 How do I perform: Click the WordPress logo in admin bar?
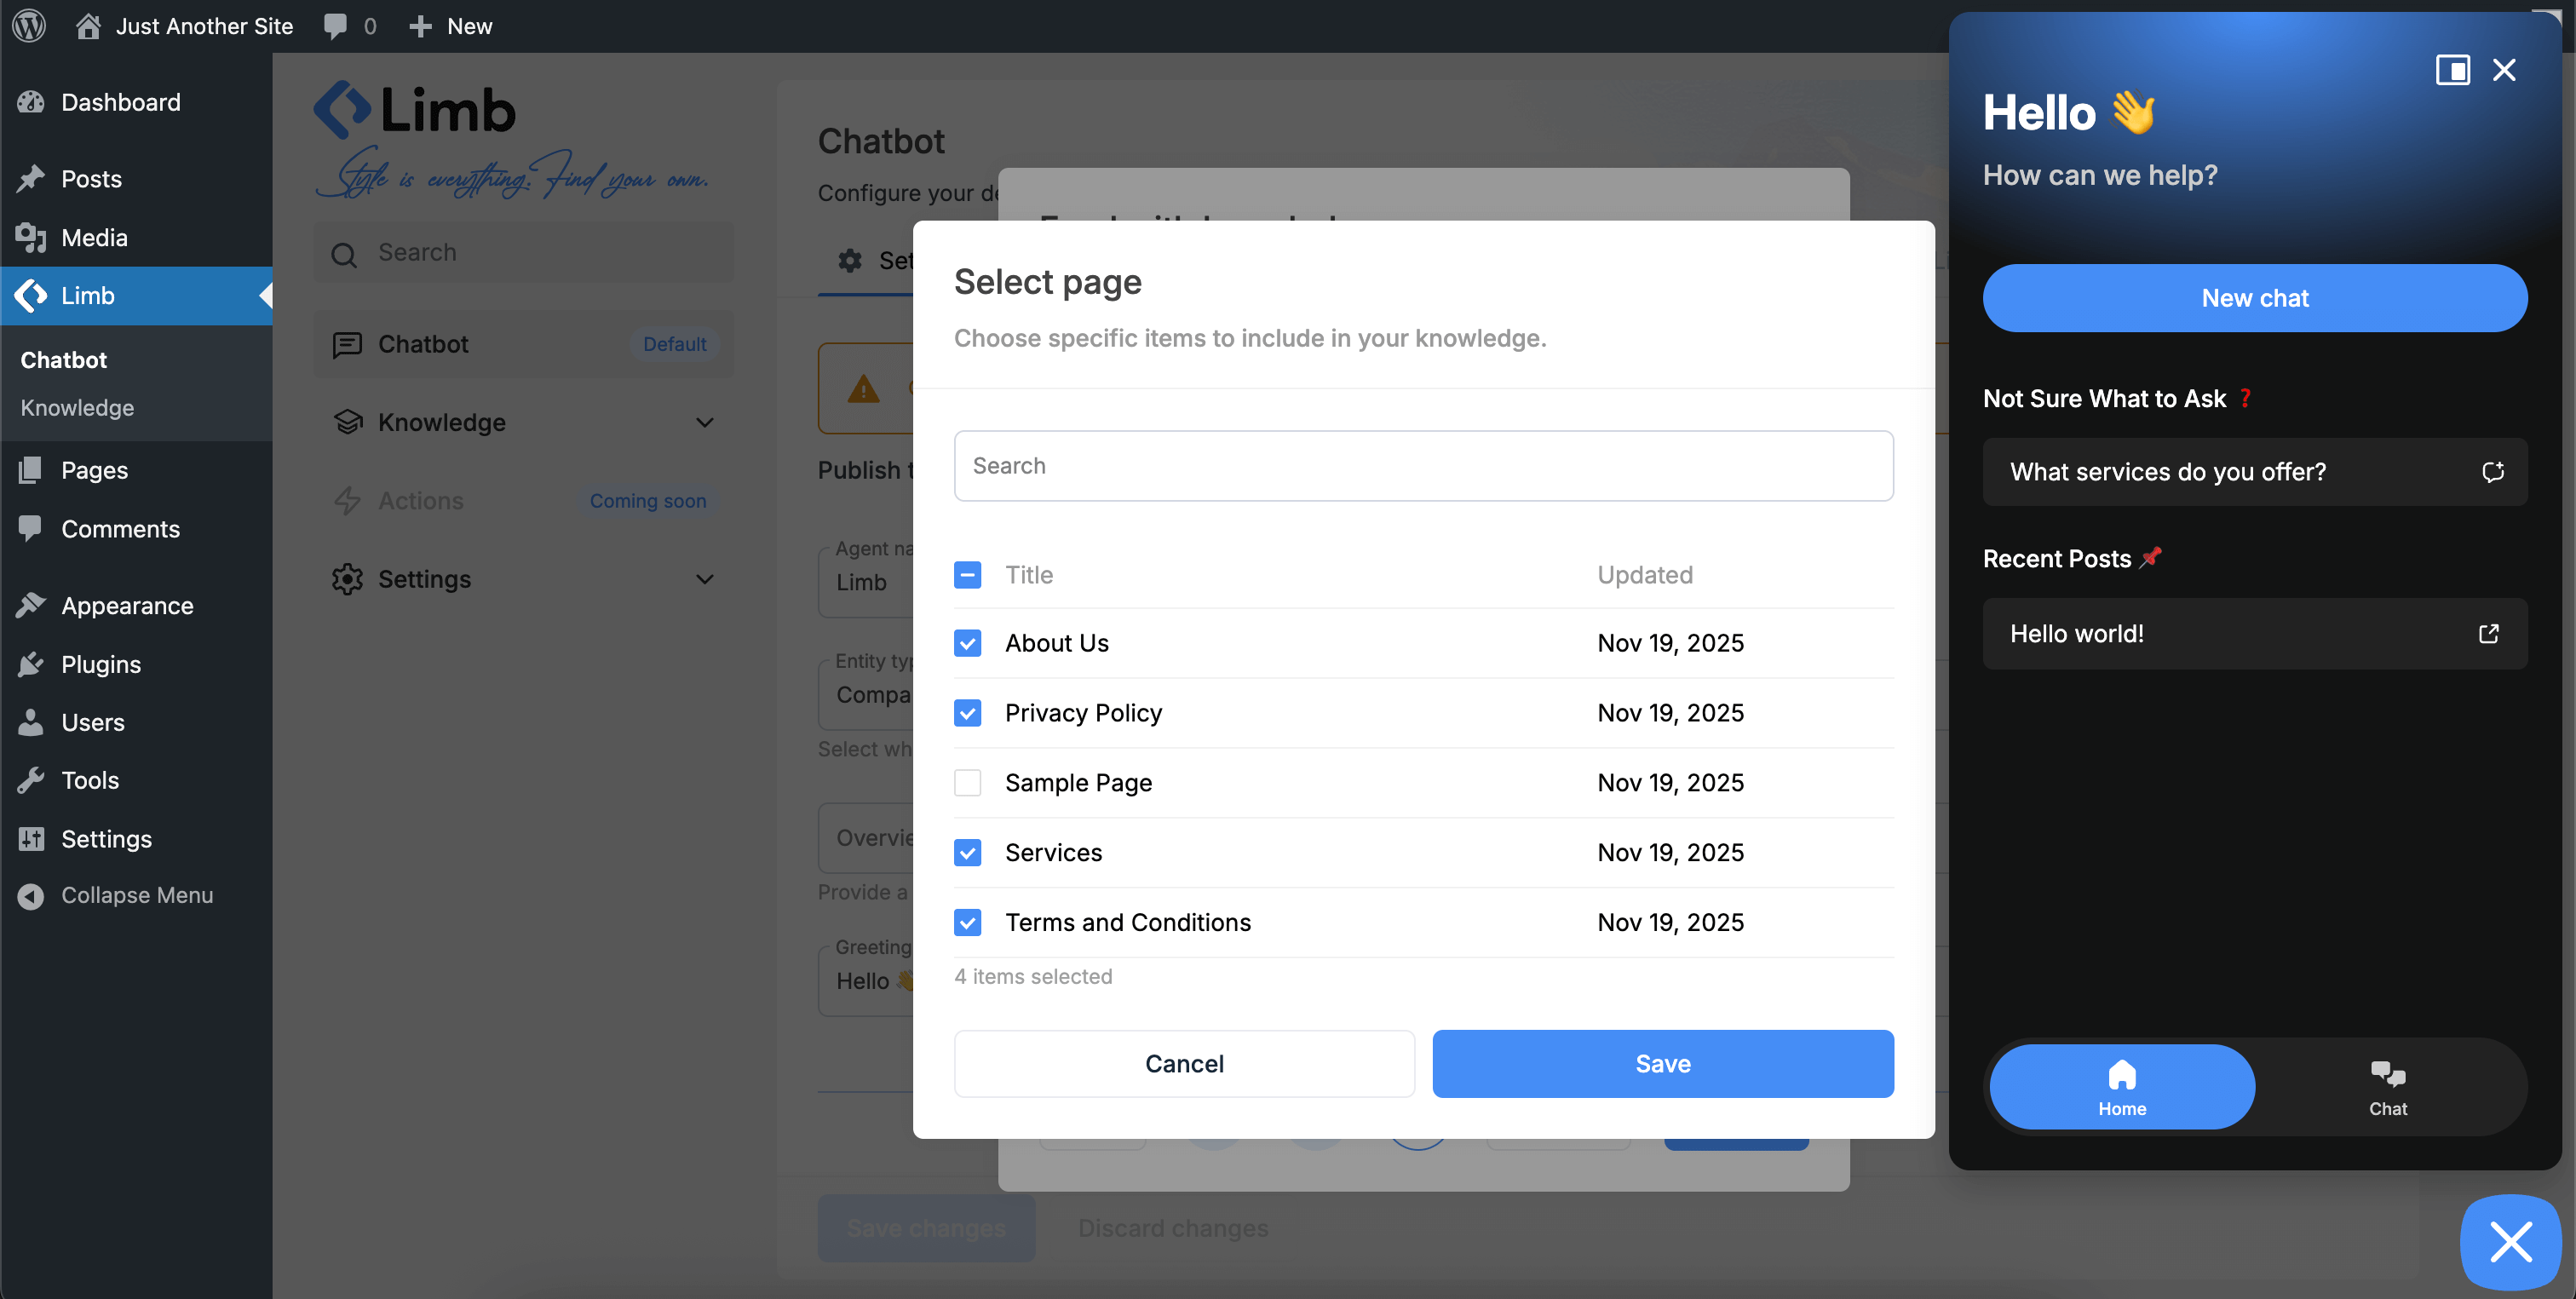click(28, 26)
